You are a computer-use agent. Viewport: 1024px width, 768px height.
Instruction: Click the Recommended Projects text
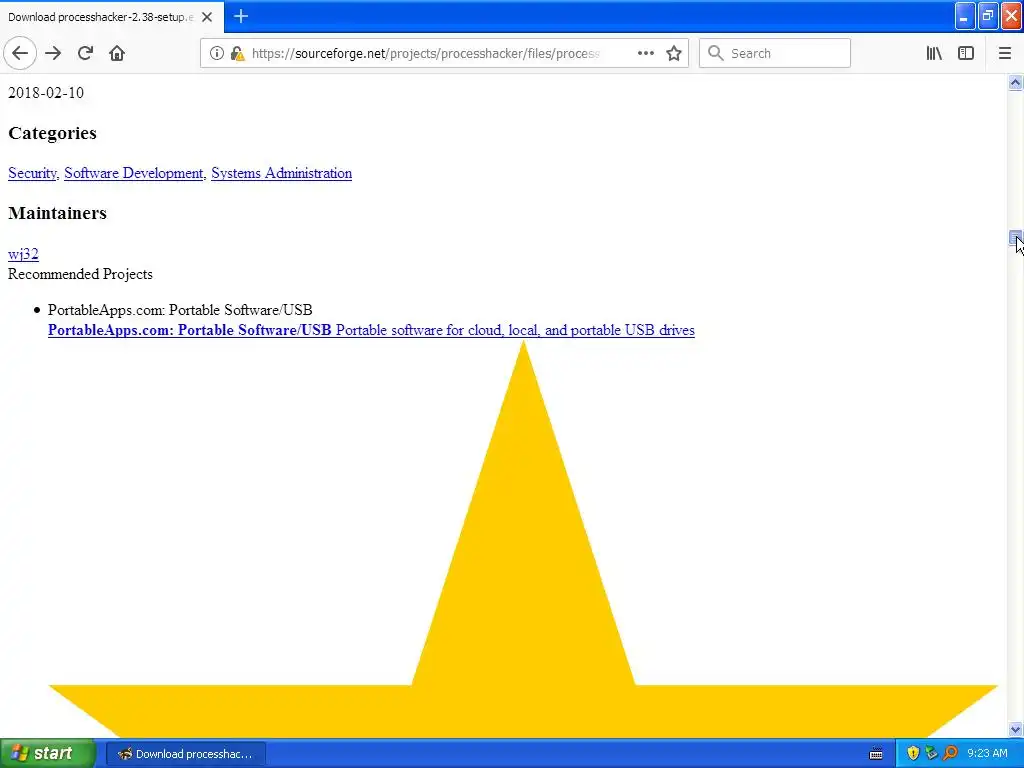click(x=80, y=274)
